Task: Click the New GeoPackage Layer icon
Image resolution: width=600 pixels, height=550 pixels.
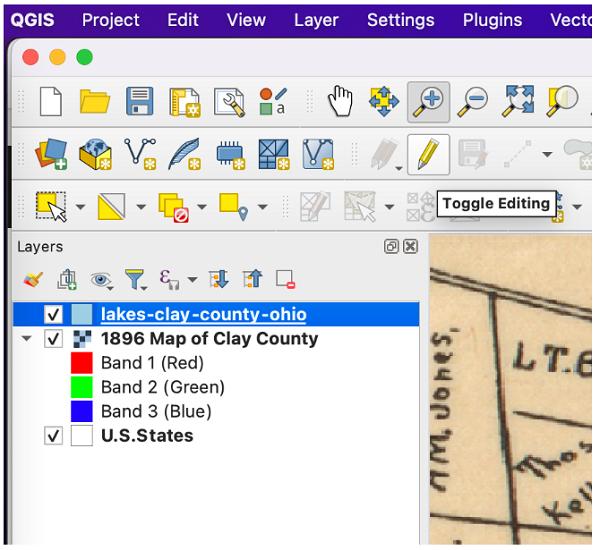Action: (x=95, y=154)
